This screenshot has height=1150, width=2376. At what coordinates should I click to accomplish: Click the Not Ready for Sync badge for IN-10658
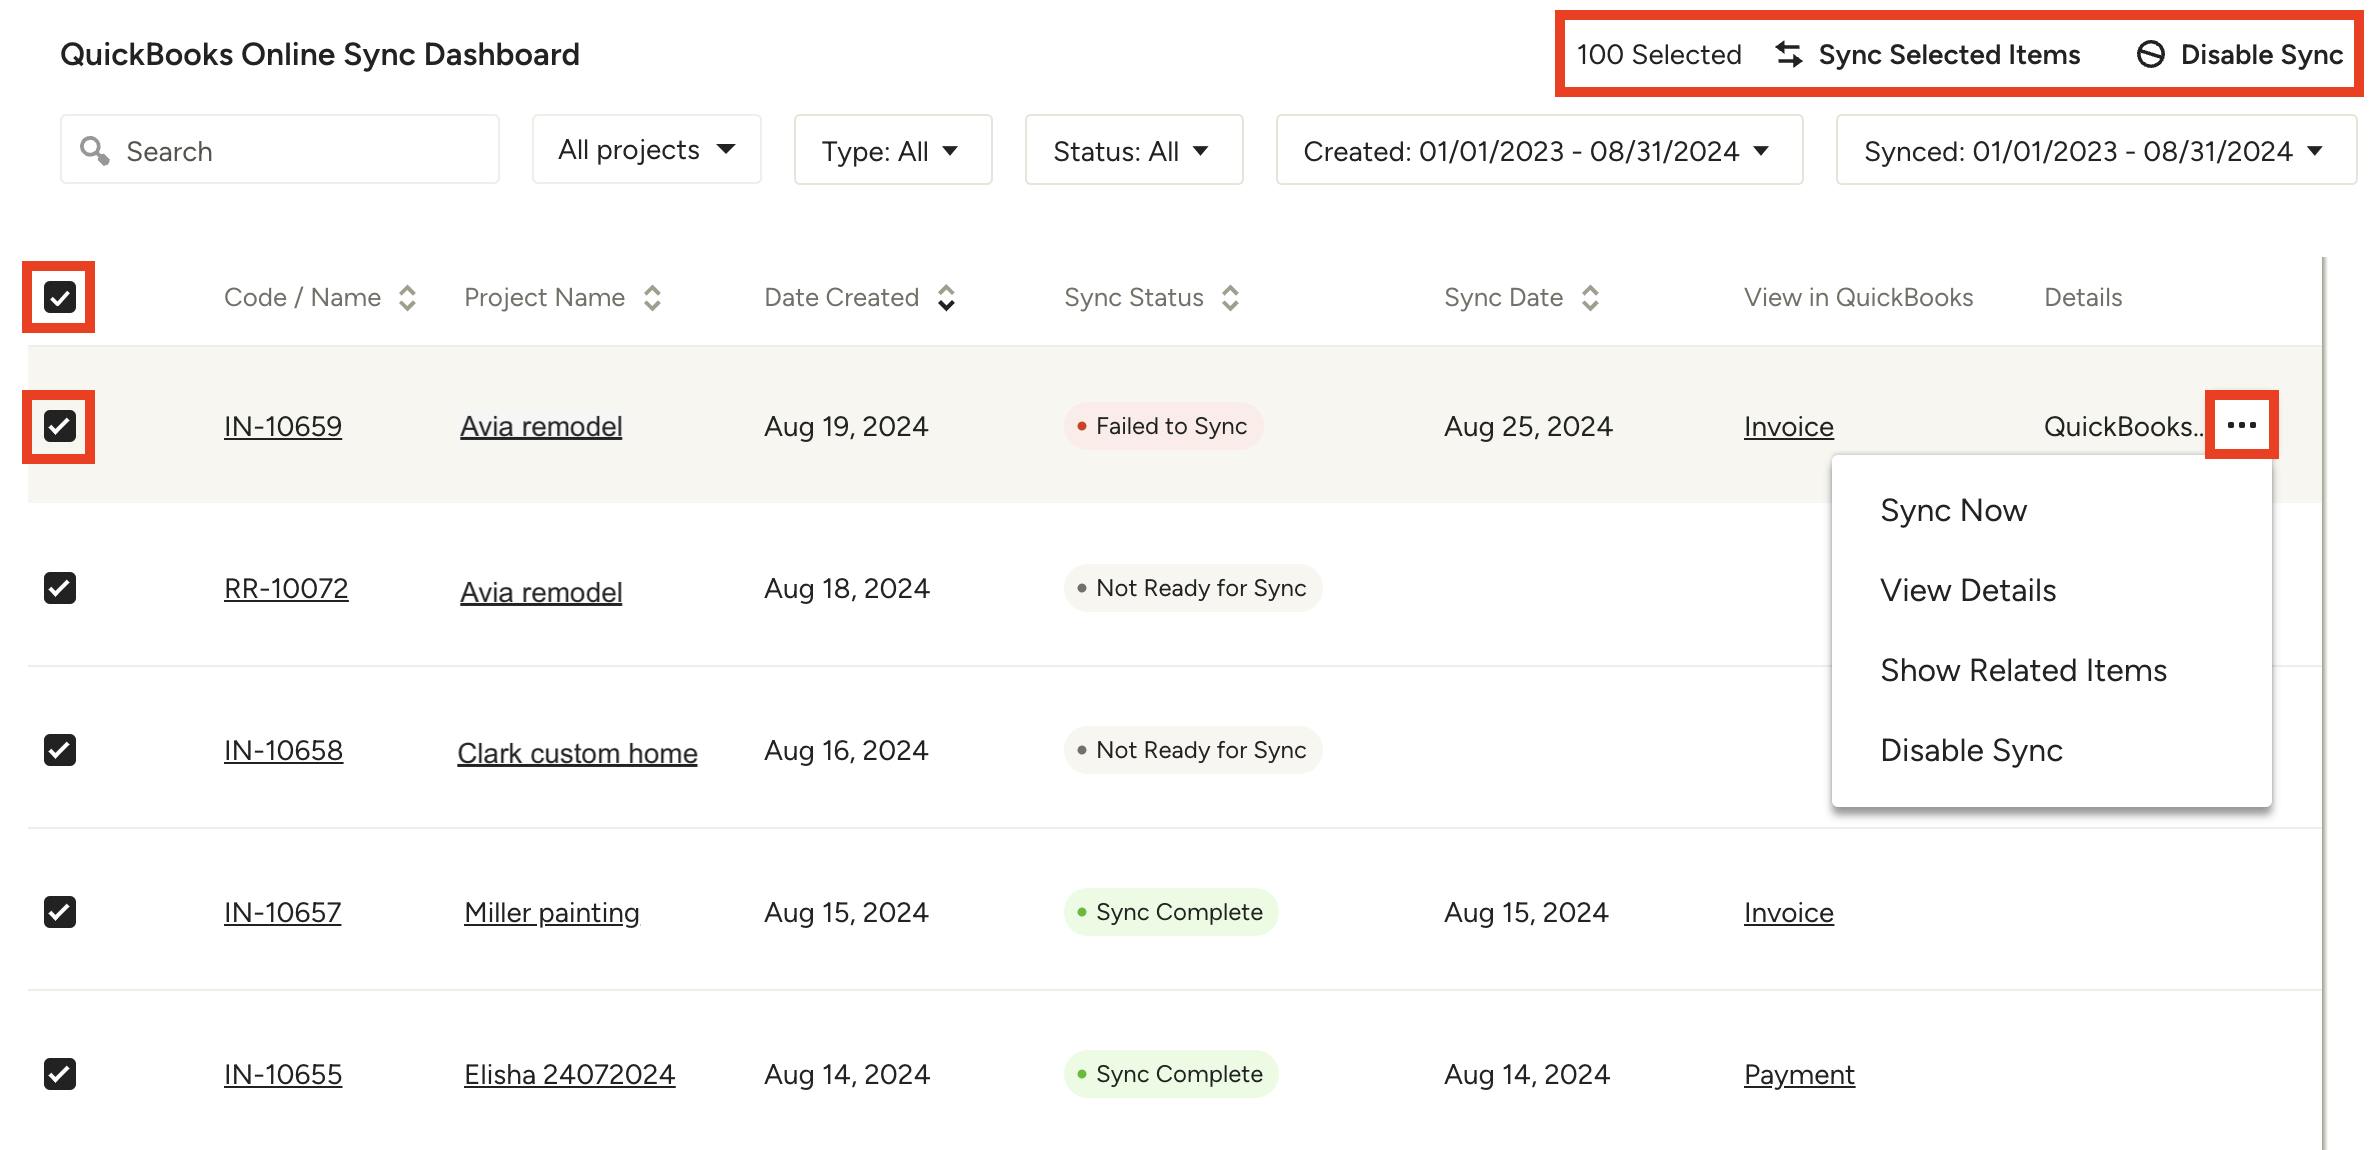tap(1193, 750)
